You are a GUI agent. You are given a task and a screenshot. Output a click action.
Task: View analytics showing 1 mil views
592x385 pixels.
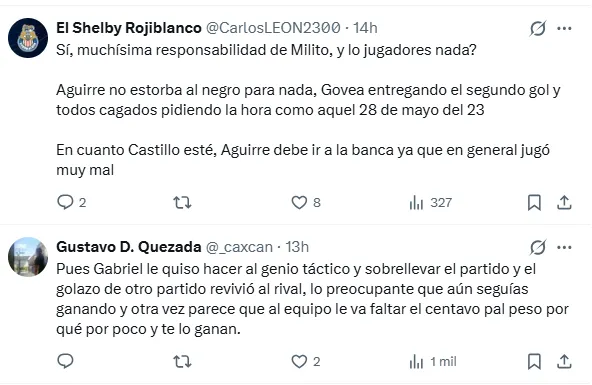coord(433,362)
